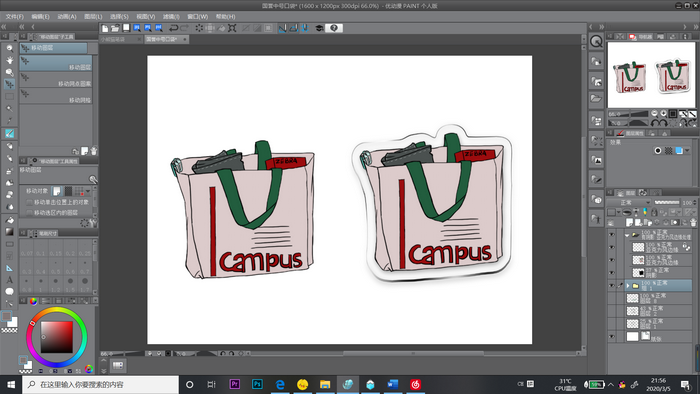
Task: Open the blending mode dropdown
Action: click(629, 203)
